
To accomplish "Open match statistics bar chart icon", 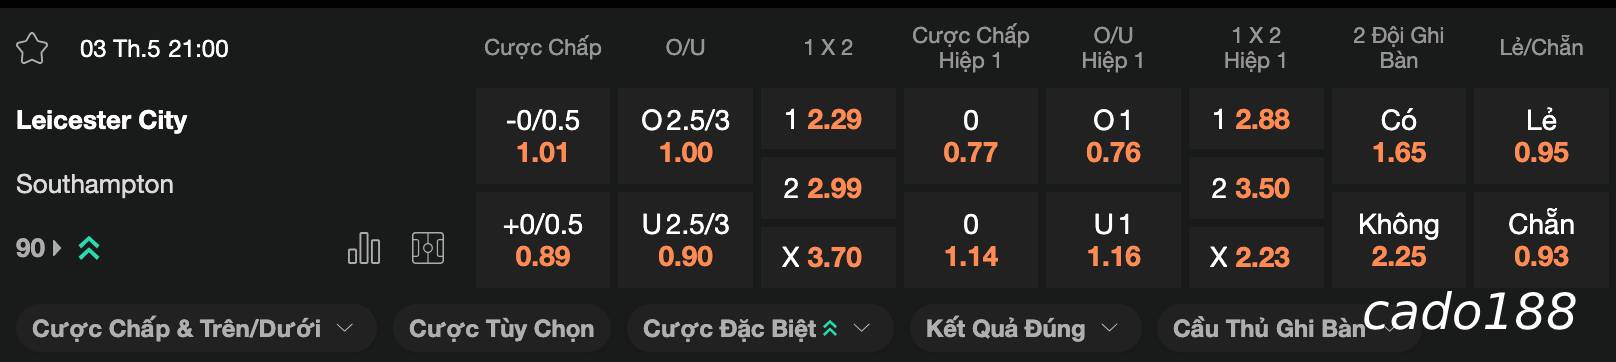I will [x=364, y=248].
